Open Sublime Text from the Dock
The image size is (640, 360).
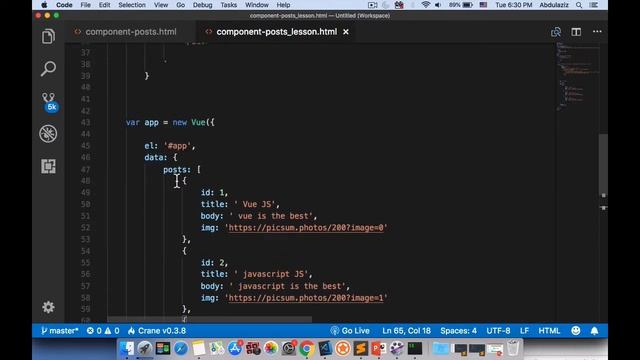point(361,348)
